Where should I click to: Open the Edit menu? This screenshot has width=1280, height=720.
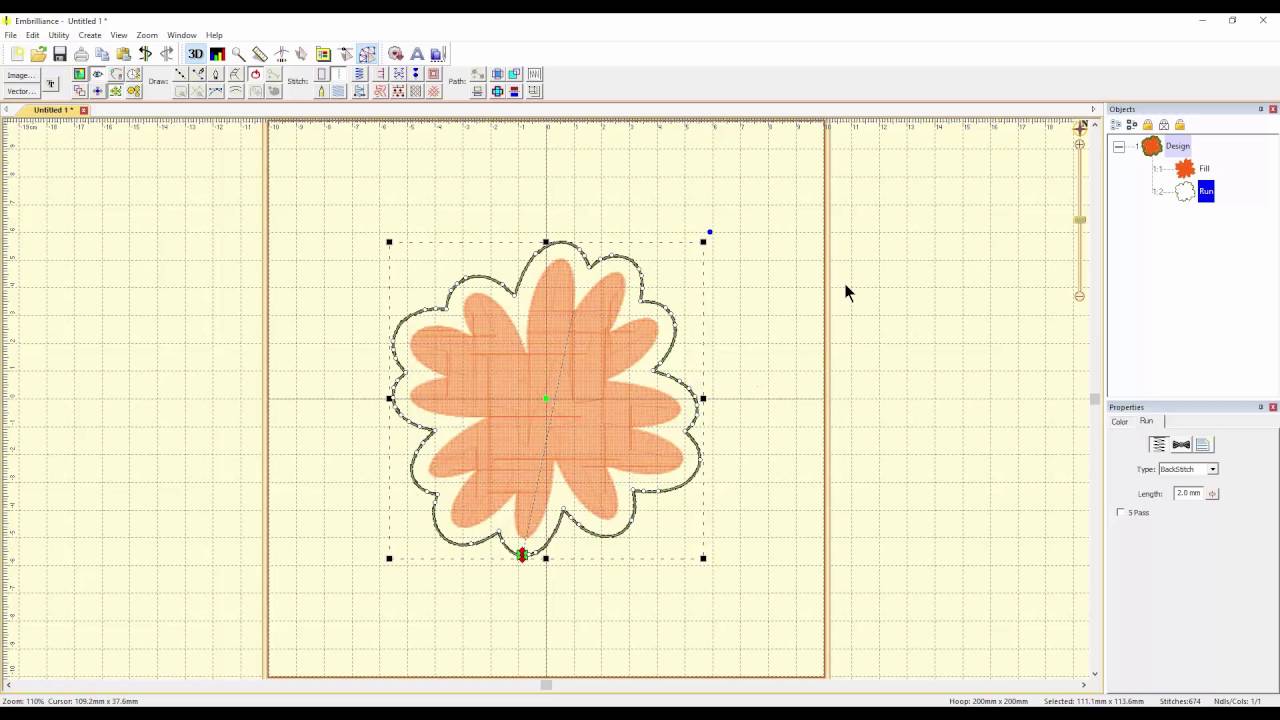pos(33,35)
